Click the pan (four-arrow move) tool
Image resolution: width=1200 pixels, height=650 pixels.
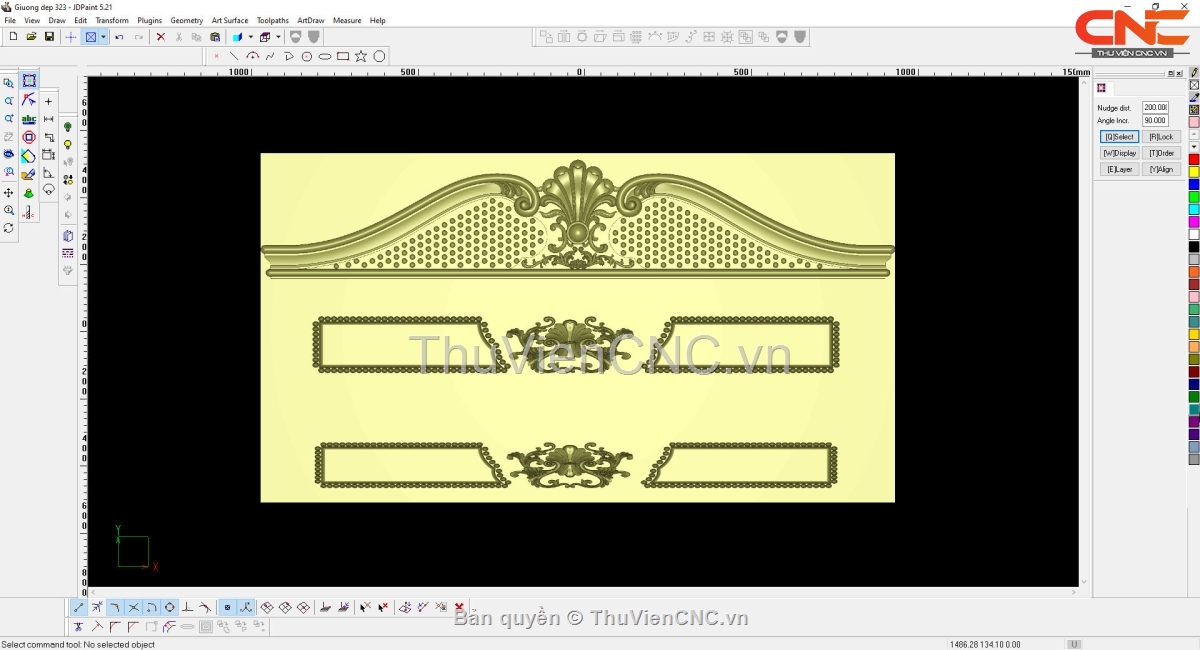point(9,192)
